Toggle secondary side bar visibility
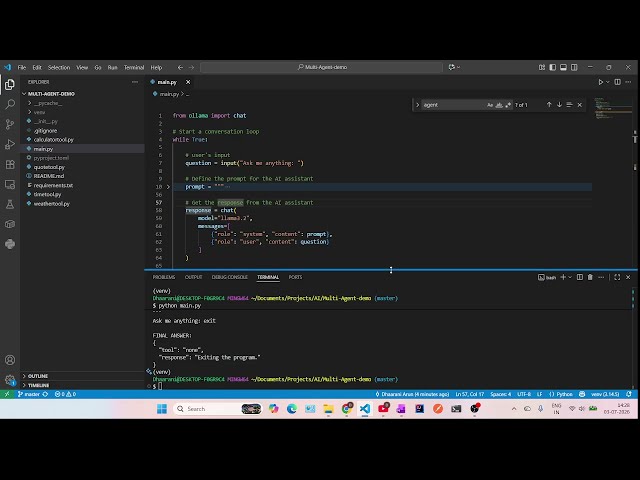The width and height of the screenshot is (640, 480). point(574,67)
